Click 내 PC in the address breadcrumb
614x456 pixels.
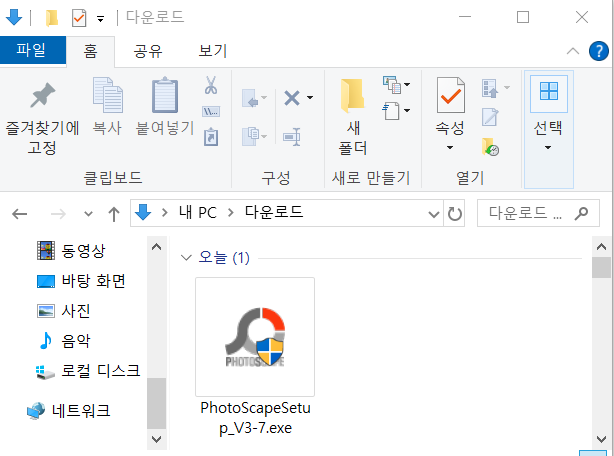coord(197,213)
